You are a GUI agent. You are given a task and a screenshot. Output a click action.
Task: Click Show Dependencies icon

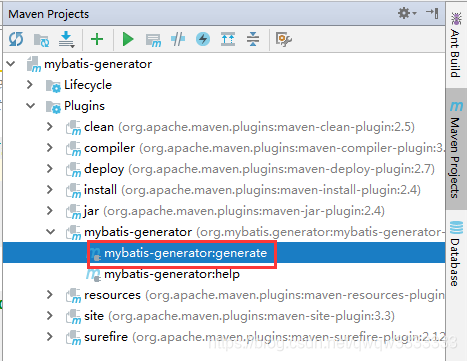[x=228, y=39]
